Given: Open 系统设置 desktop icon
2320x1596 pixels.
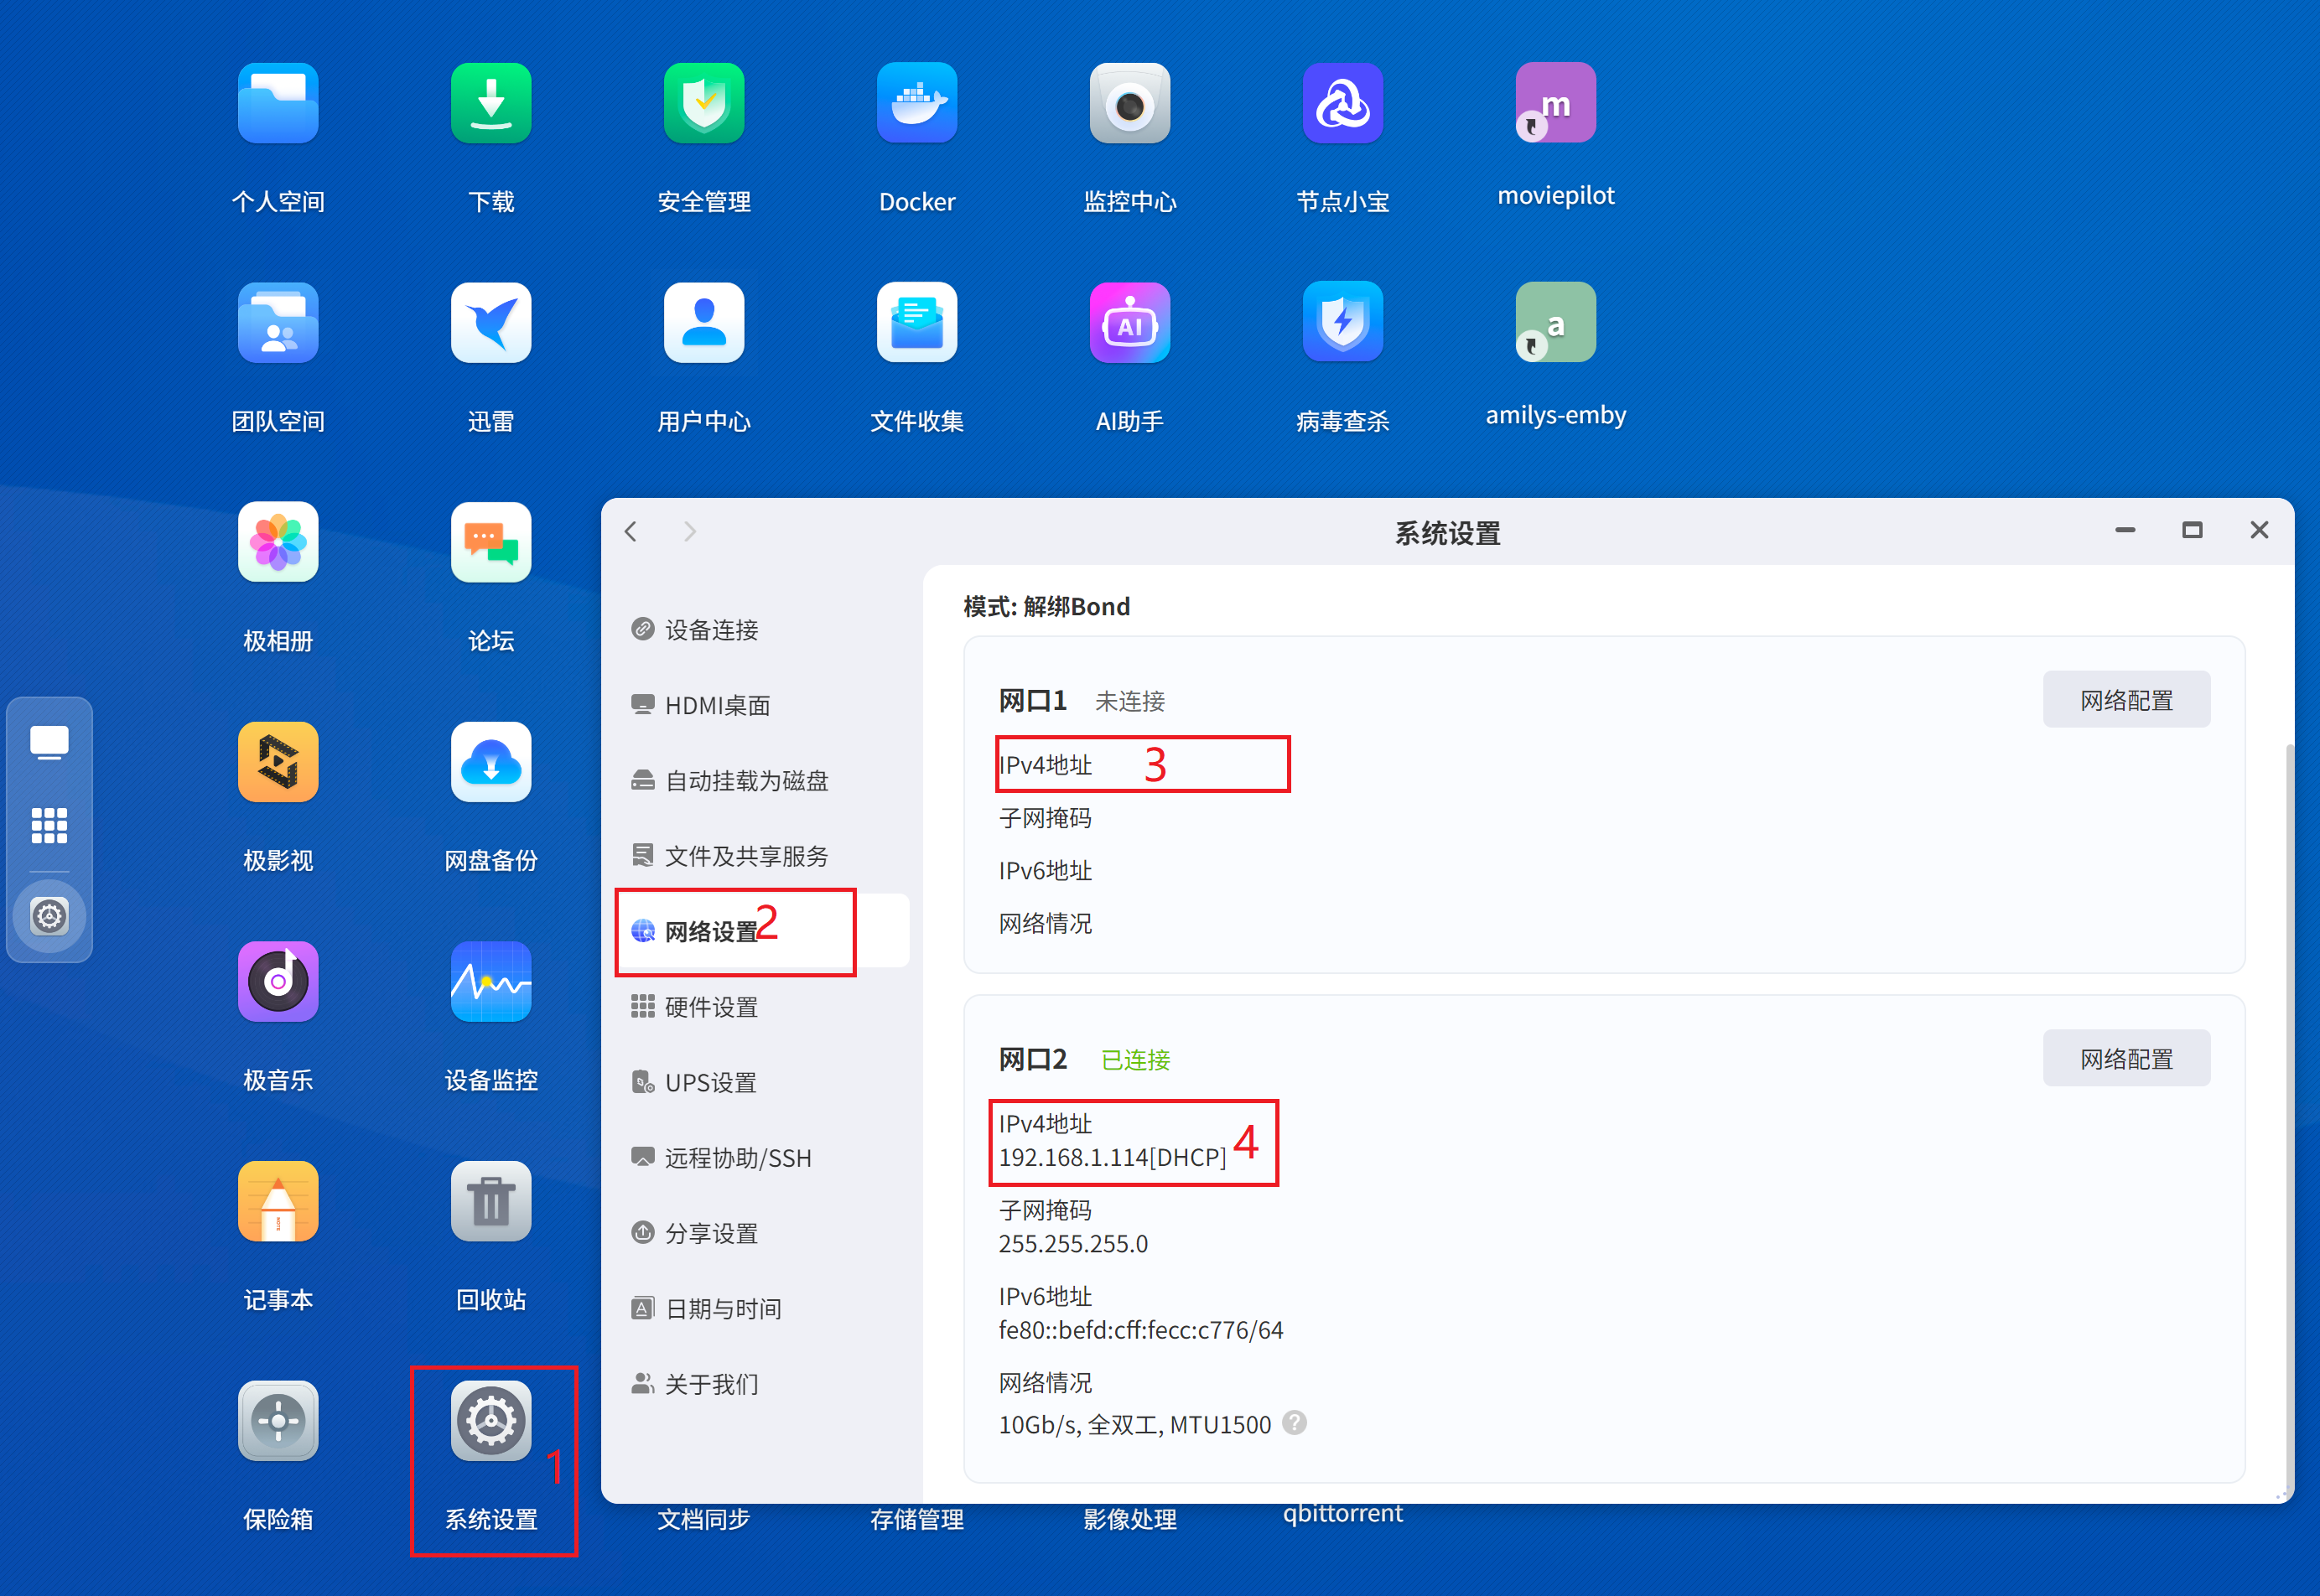Looking at the screenshot, I should (x=491, y=1421).
